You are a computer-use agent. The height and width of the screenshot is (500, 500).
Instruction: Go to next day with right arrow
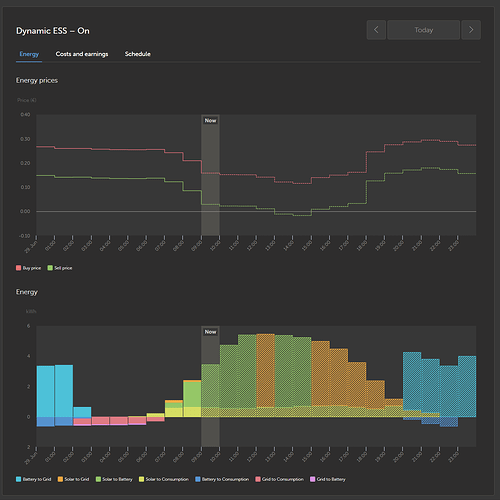point(471,30)
